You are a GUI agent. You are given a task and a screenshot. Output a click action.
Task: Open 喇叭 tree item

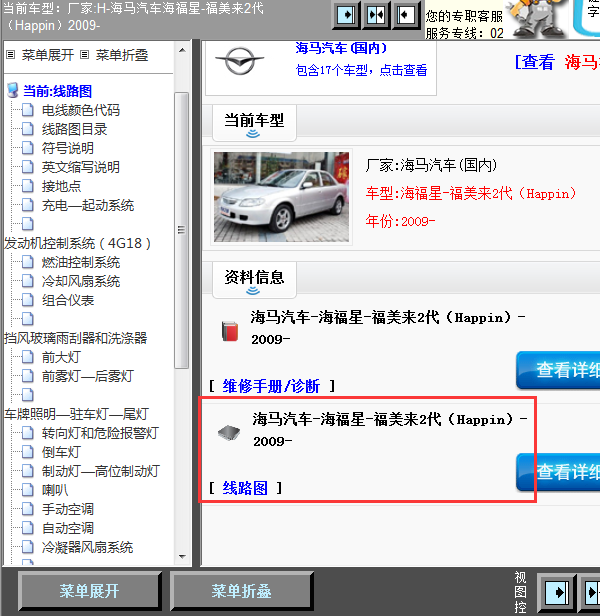[55, 490]
